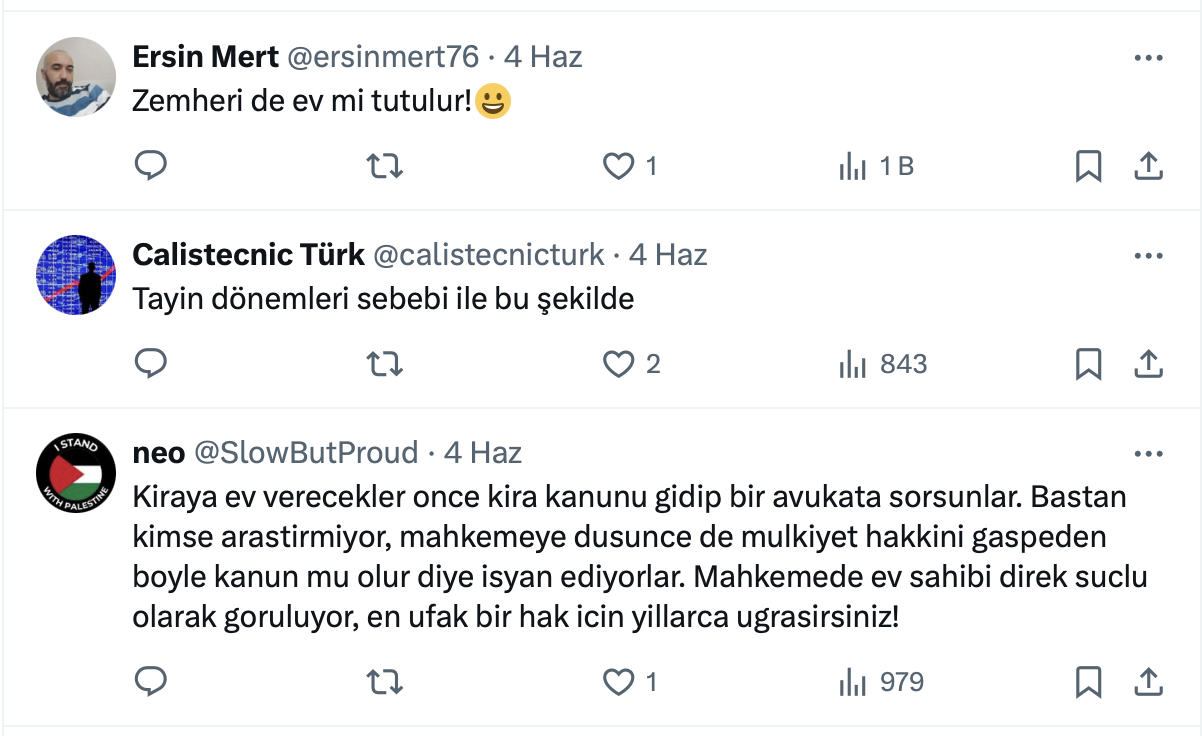Reply to Ersin Mert's tweet
Viewport: 1202px width, 736px height.
pos(150,166)
